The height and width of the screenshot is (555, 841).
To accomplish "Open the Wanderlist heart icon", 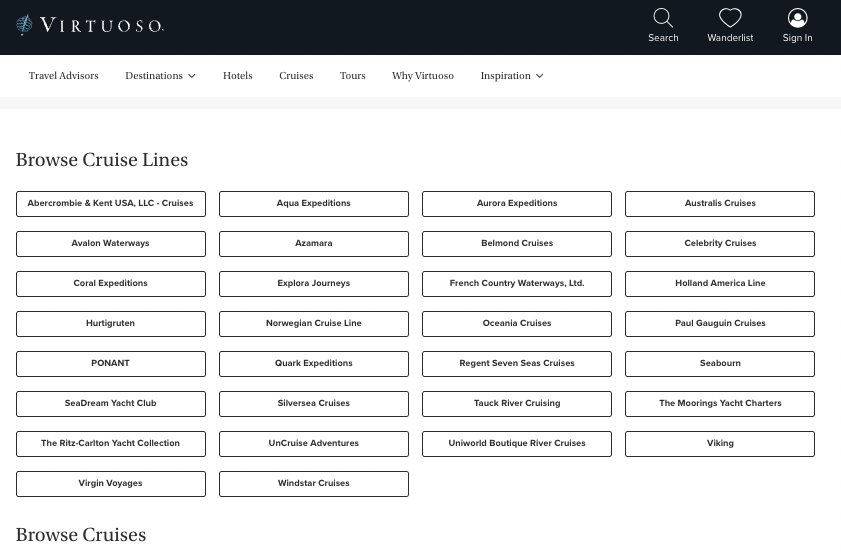I will point(730,19).
